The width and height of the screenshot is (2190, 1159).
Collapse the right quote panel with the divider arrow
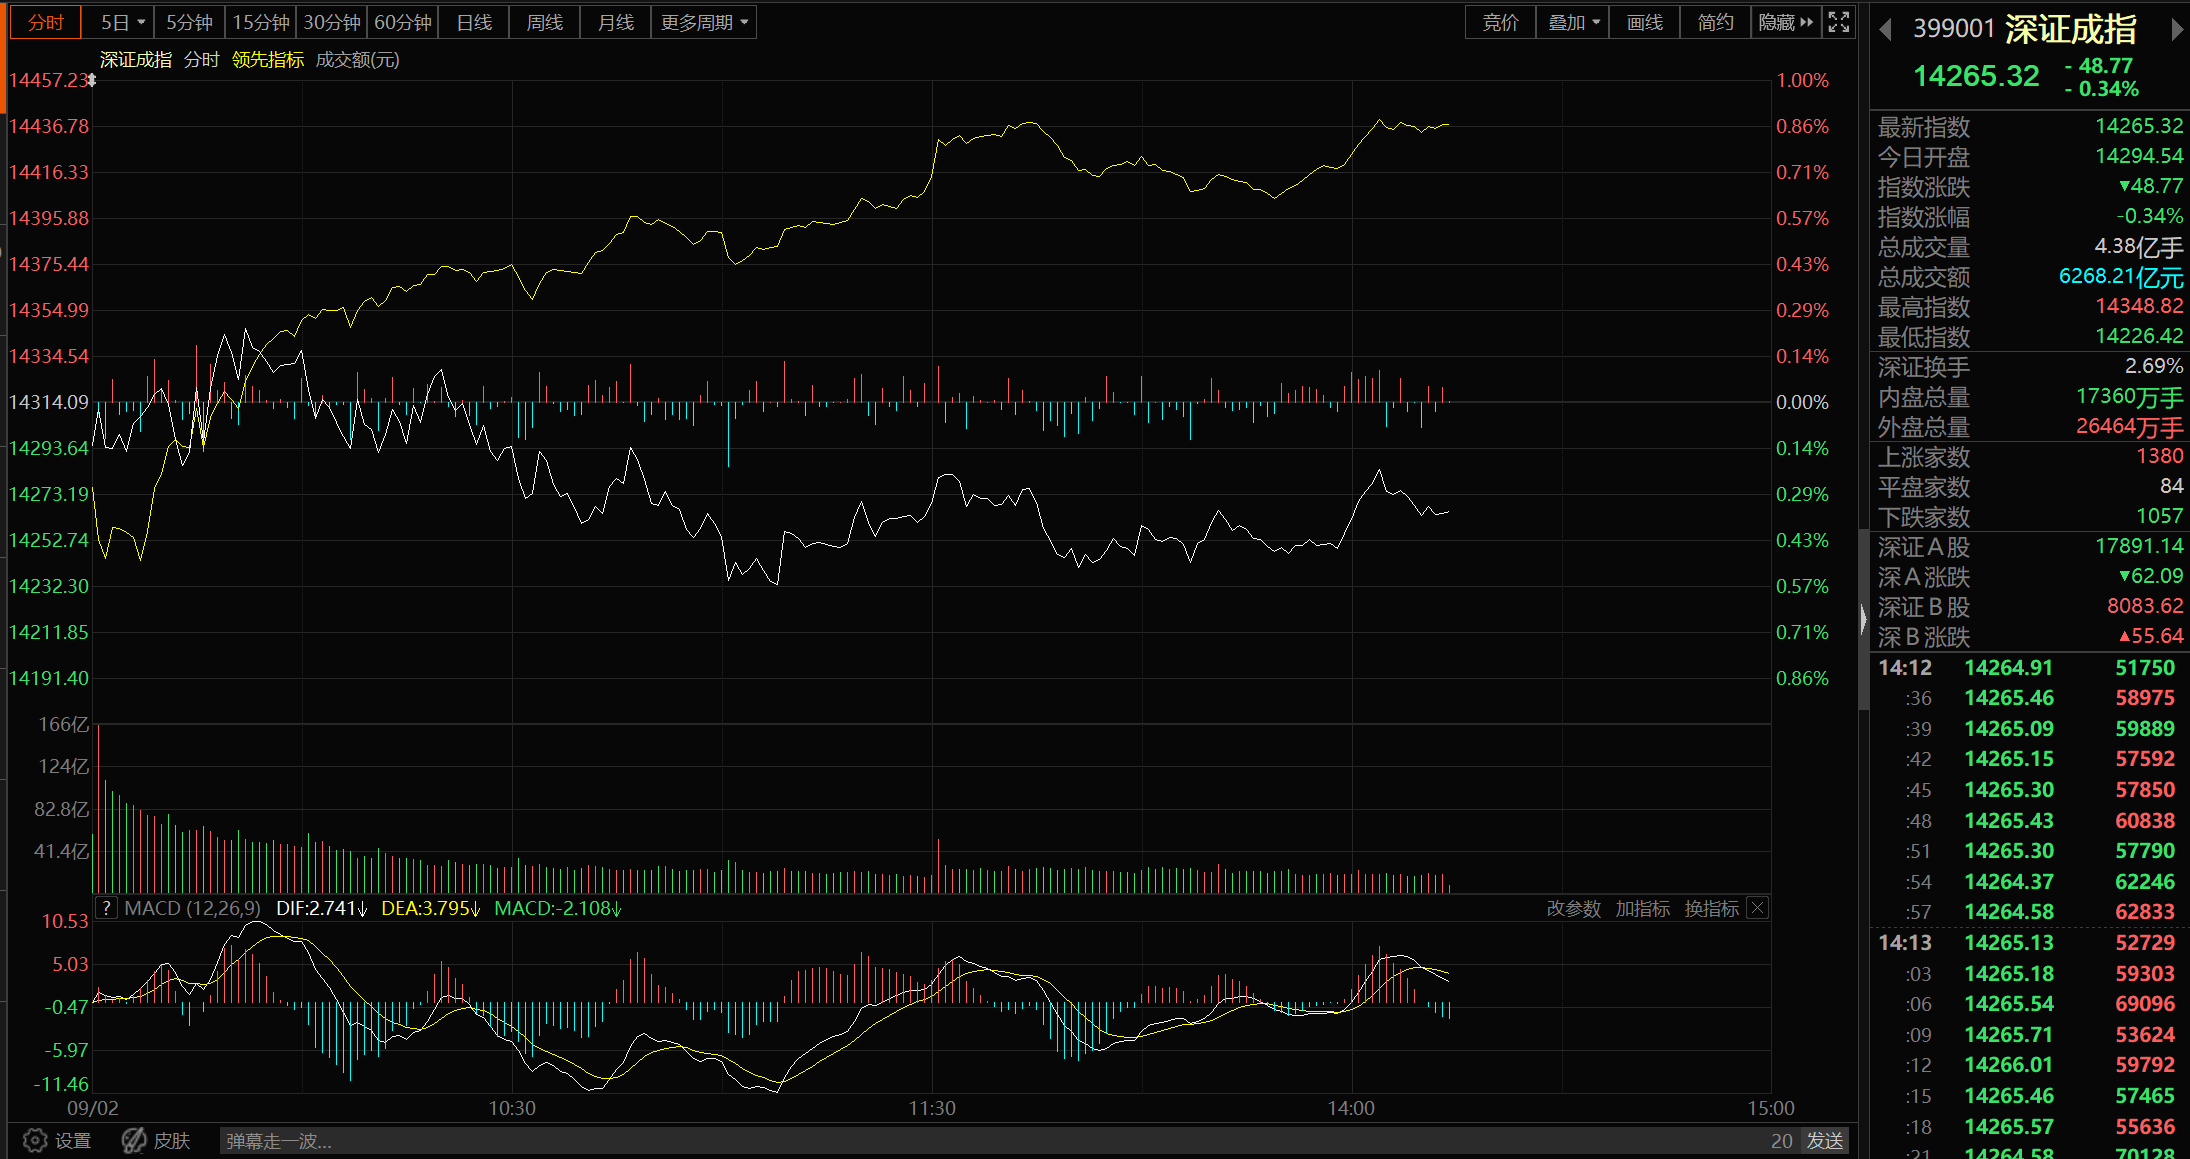(1863, 620)
